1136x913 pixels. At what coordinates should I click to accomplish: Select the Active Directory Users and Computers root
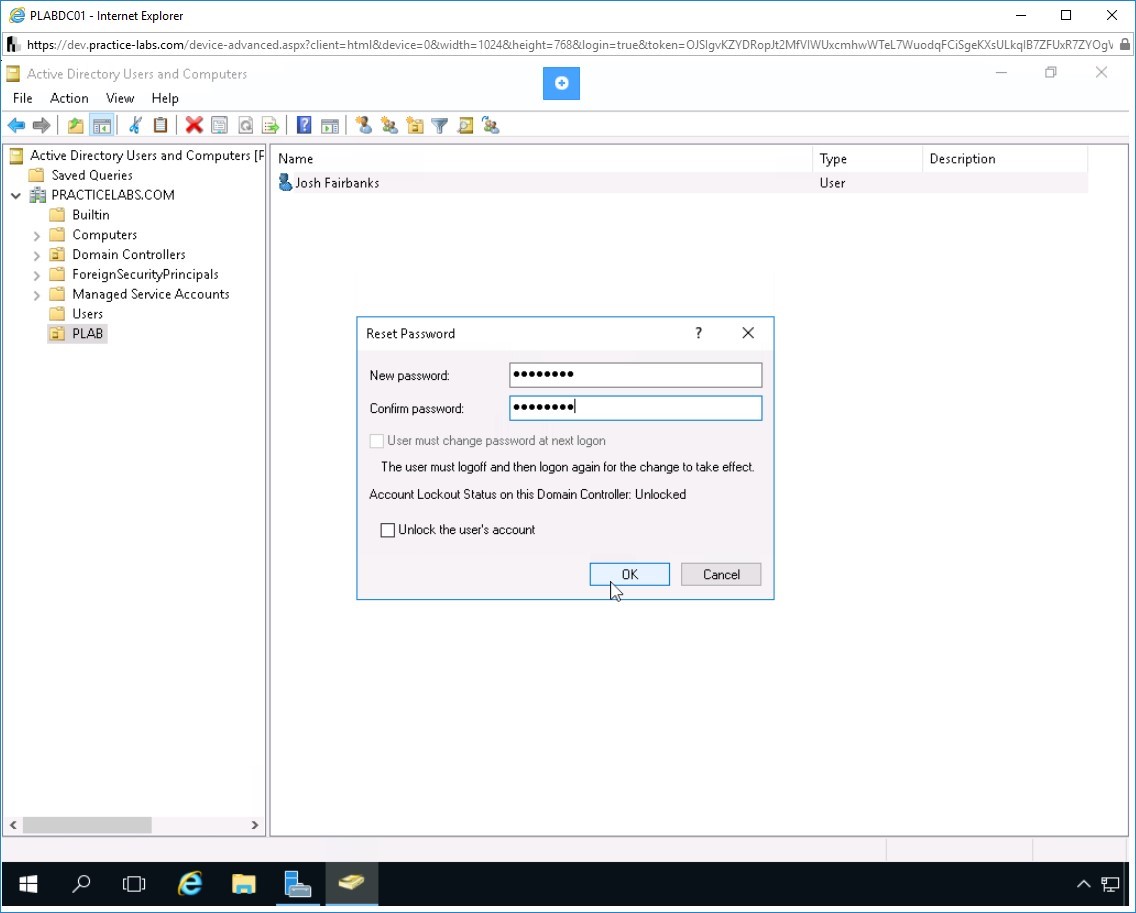click(146, 155)
